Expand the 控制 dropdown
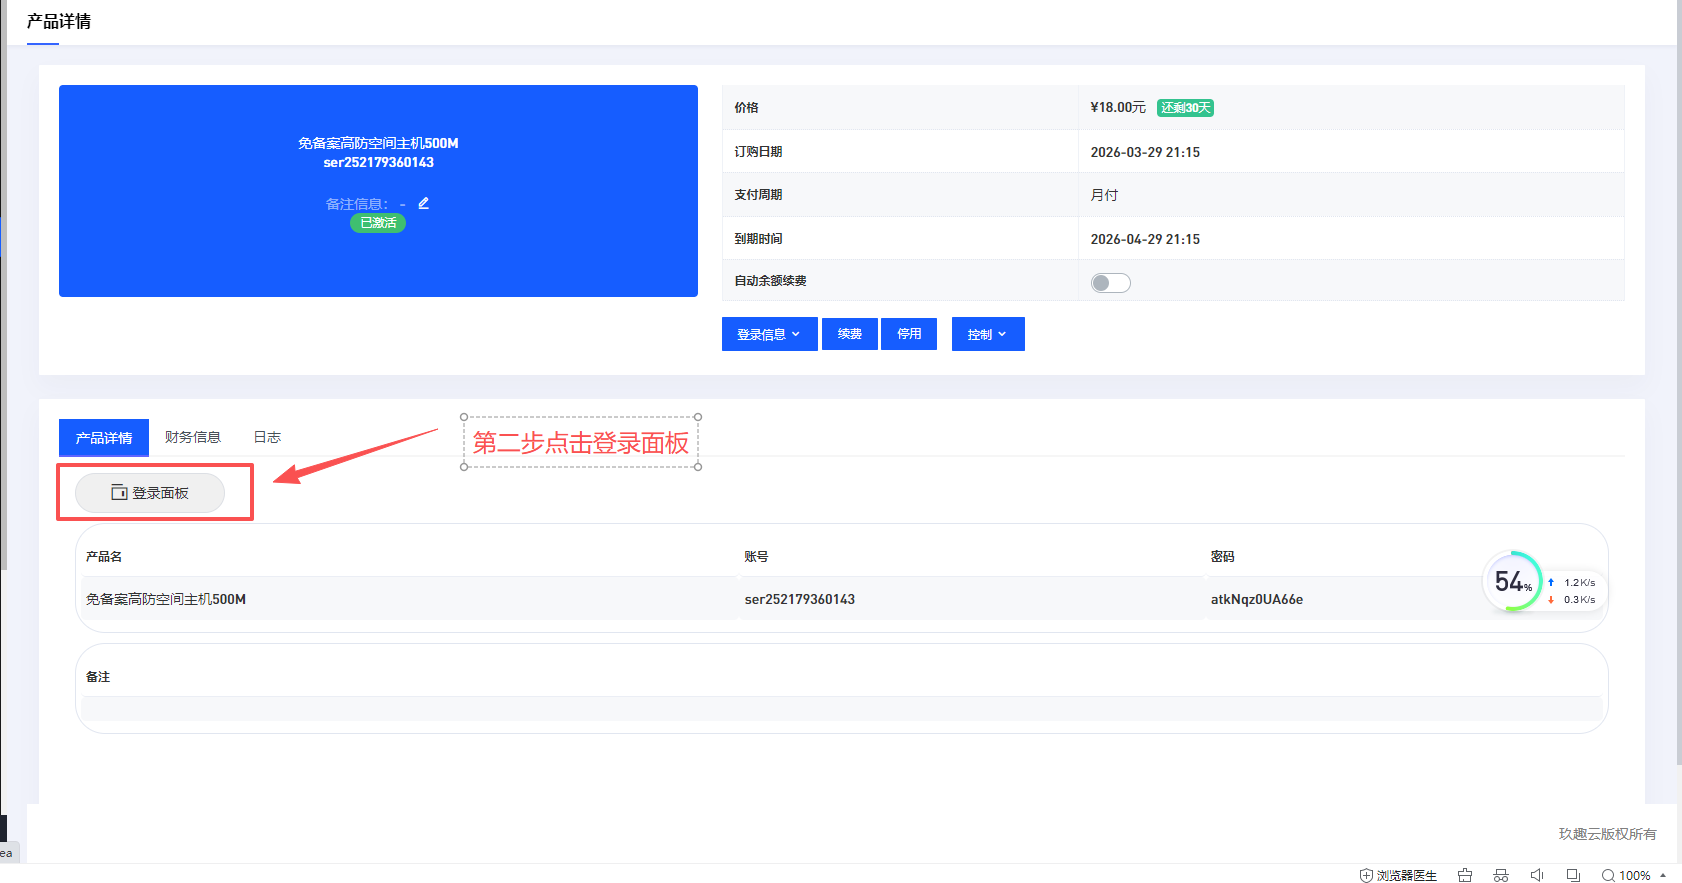 tap(987, 334)
